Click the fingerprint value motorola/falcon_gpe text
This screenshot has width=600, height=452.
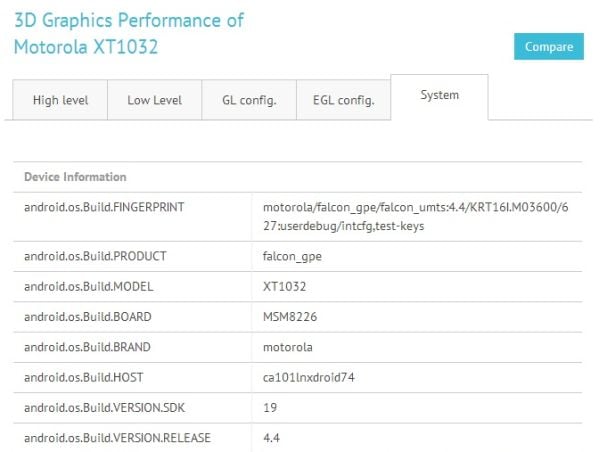(x=416, y=217)
